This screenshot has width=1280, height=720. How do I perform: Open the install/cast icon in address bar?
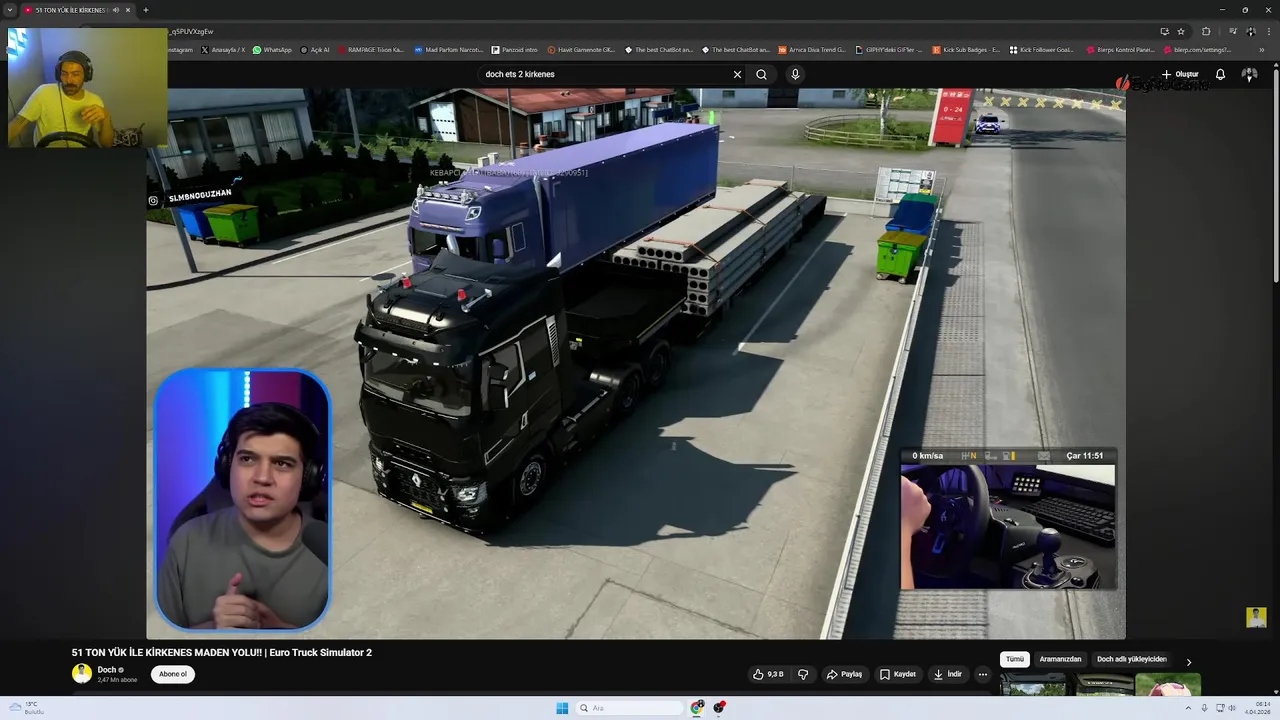pyautogui.click(x=1164, y=31)
